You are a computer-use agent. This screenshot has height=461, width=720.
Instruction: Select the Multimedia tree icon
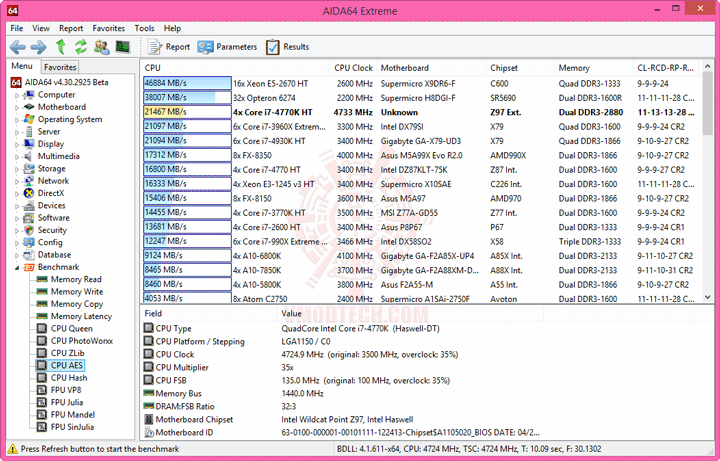point(29,156)
